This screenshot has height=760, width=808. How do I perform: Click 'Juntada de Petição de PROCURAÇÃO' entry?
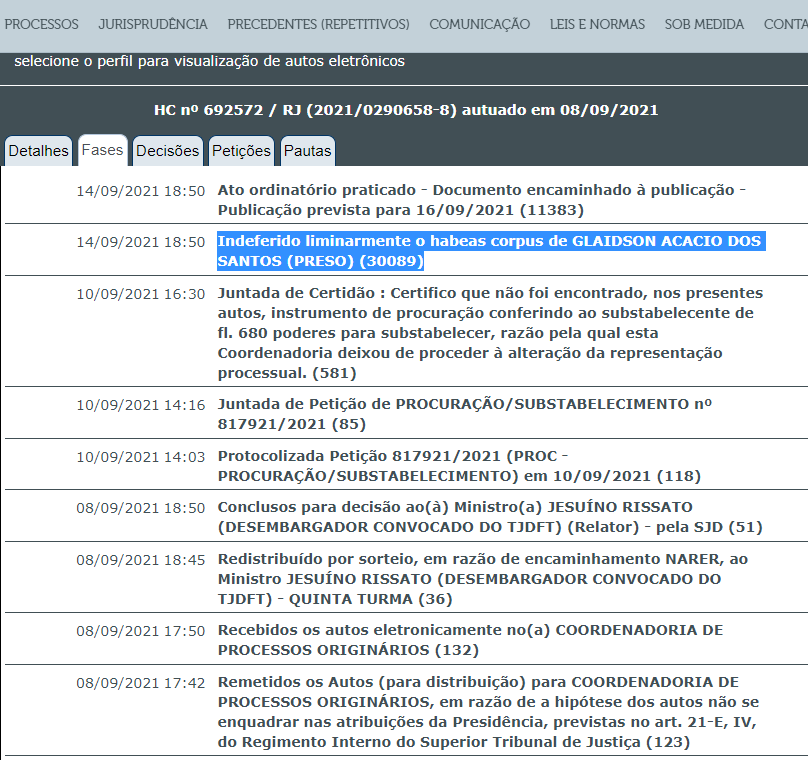[464, 414]
